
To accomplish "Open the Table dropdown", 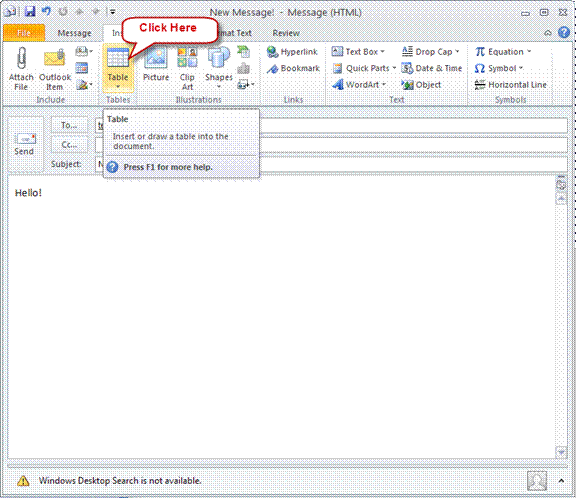I will [x=118, y=69].
